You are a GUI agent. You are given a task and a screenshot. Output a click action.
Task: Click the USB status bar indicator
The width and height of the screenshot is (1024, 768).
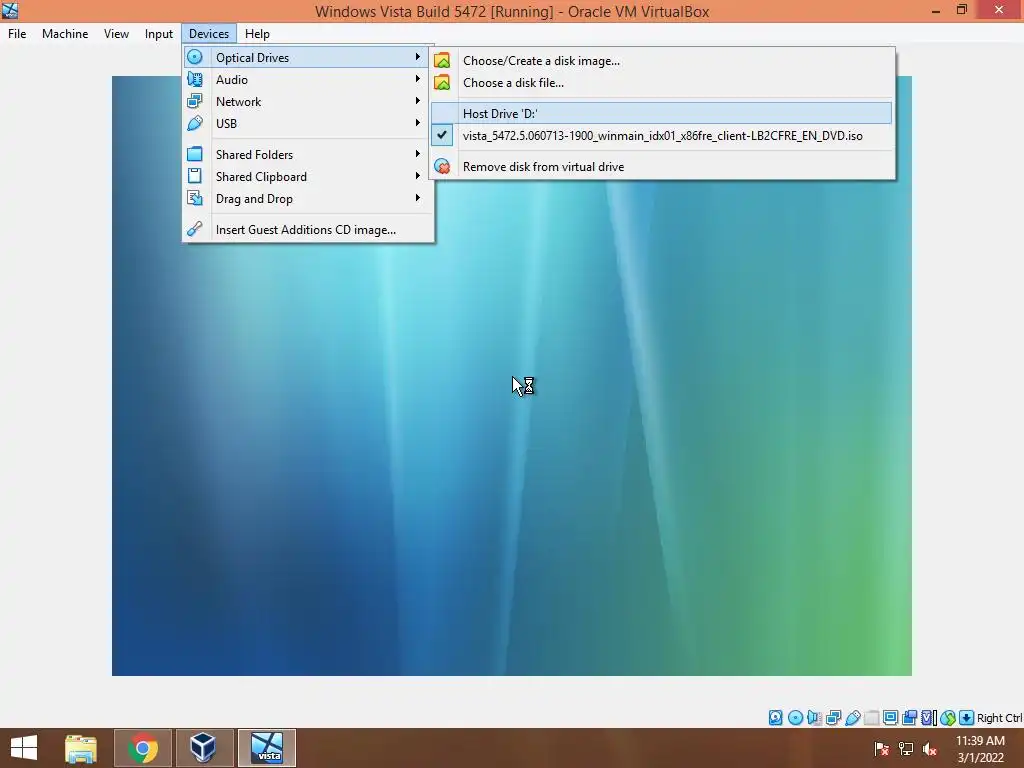pos(852,718)
